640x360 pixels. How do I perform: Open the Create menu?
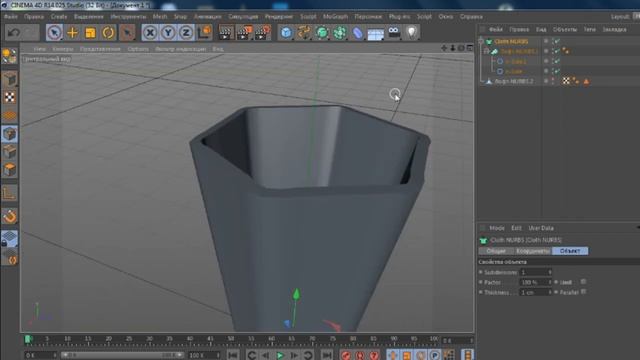[x=59, y=17]
